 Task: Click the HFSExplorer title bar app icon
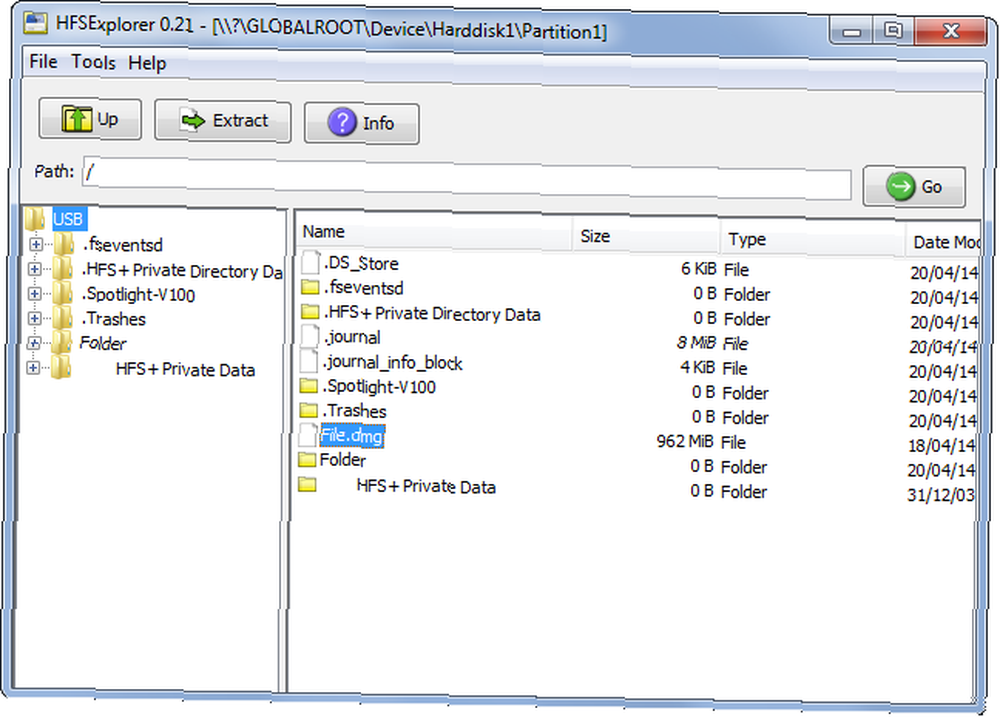36,22
